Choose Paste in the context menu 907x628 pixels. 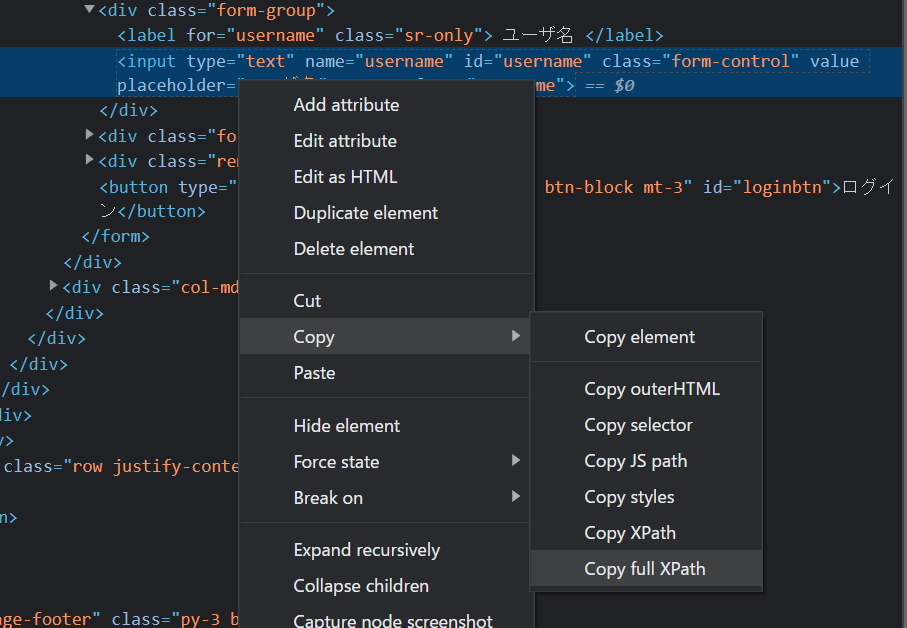pos(314,373)
